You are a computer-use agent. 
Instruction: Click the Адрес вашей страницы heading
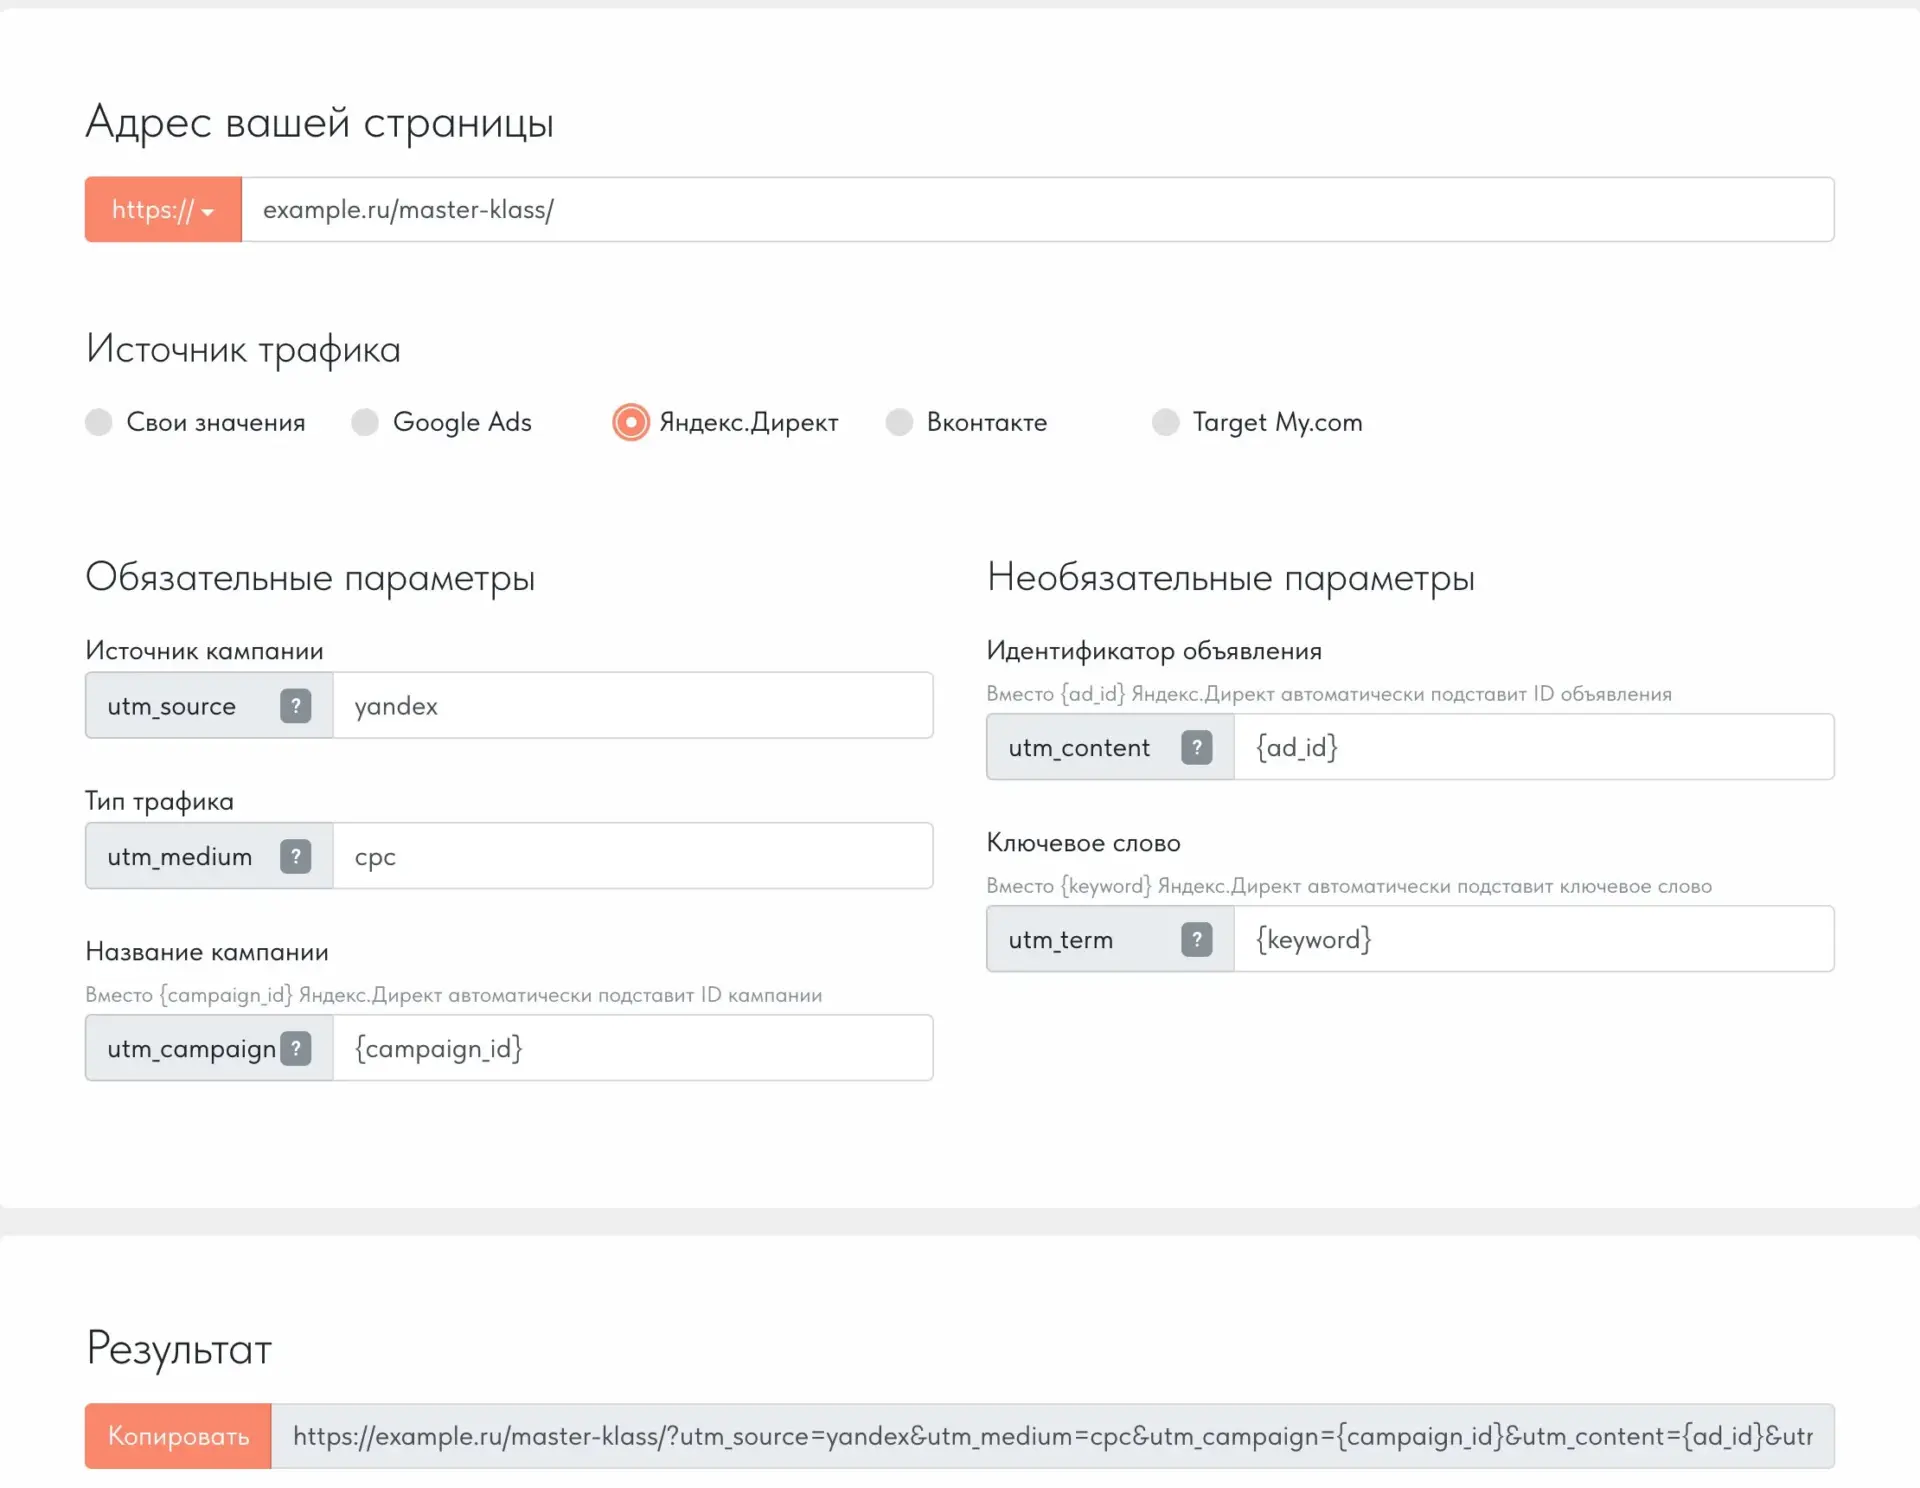319,123
